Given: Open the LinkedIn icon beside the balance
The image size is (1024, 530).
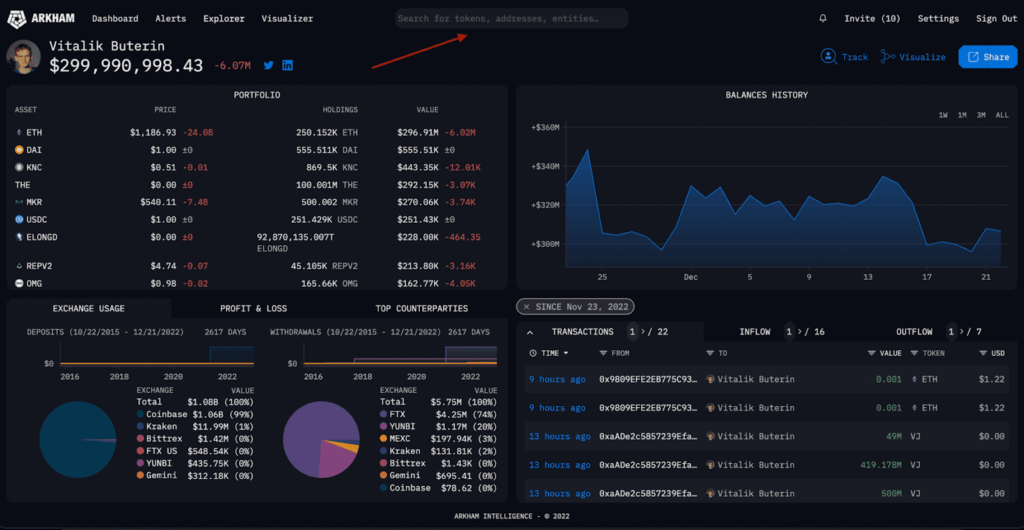Looking at the screenshot, I should [288, 66].
